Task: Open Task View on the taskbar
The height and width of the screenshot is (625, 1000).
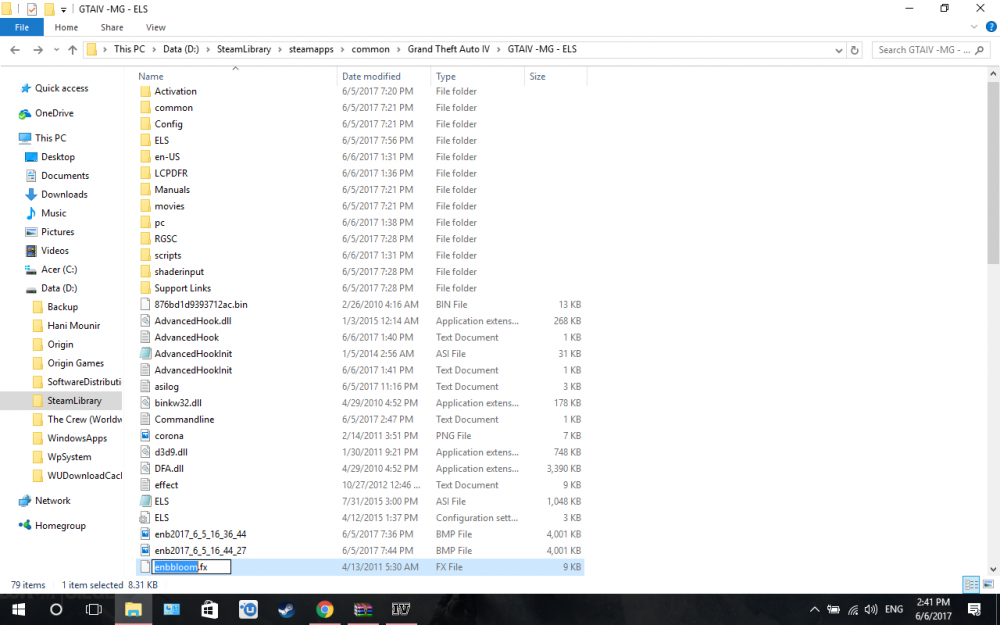Action: click(x=94, y=610)
